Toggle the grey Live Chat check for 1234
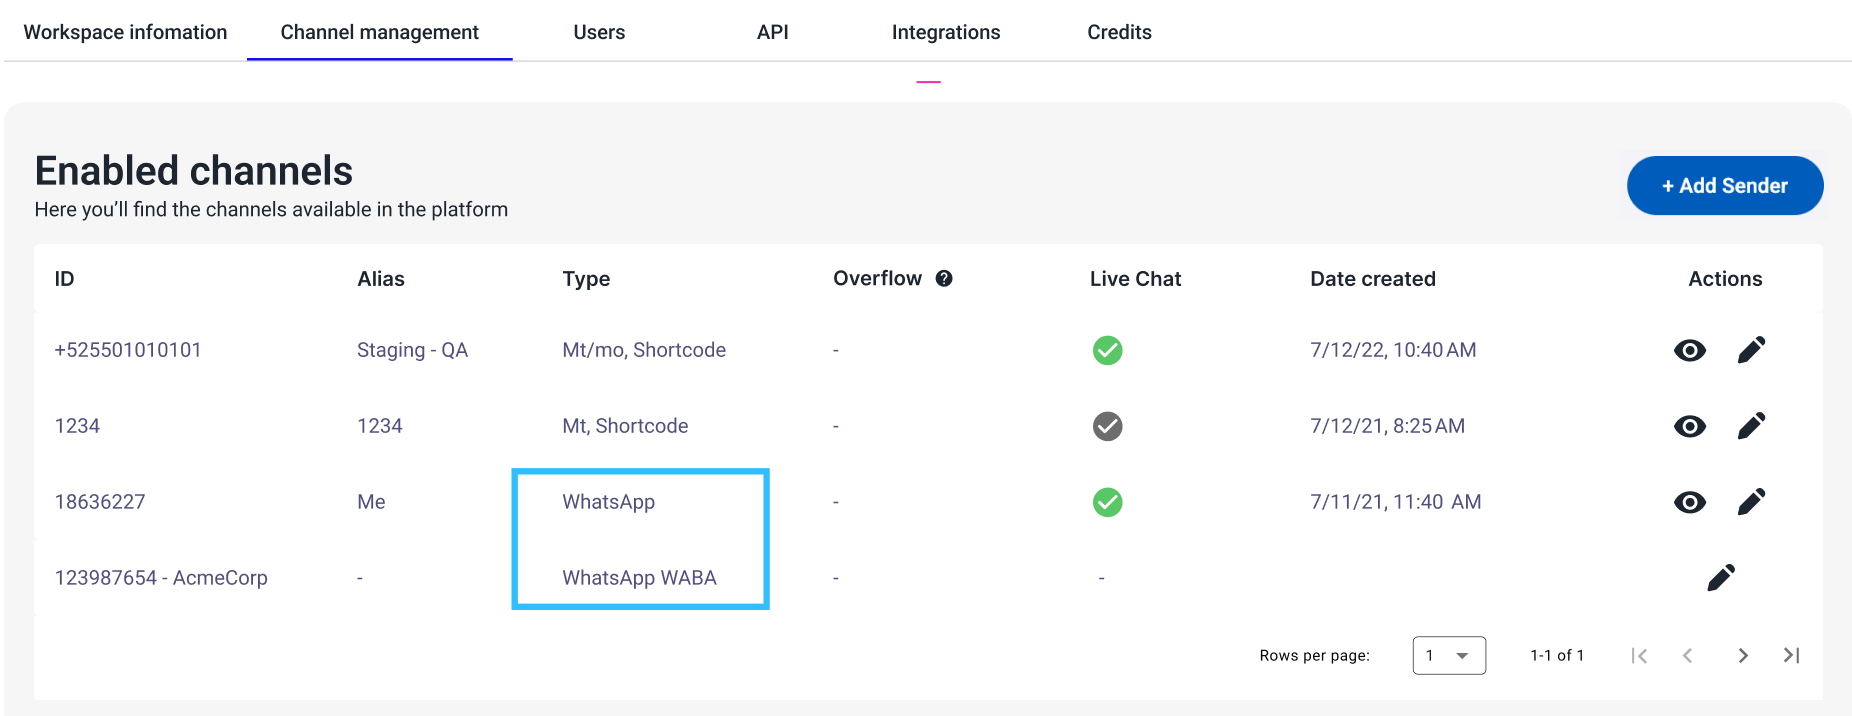The image size is (1852, 716). (1107, 426)
